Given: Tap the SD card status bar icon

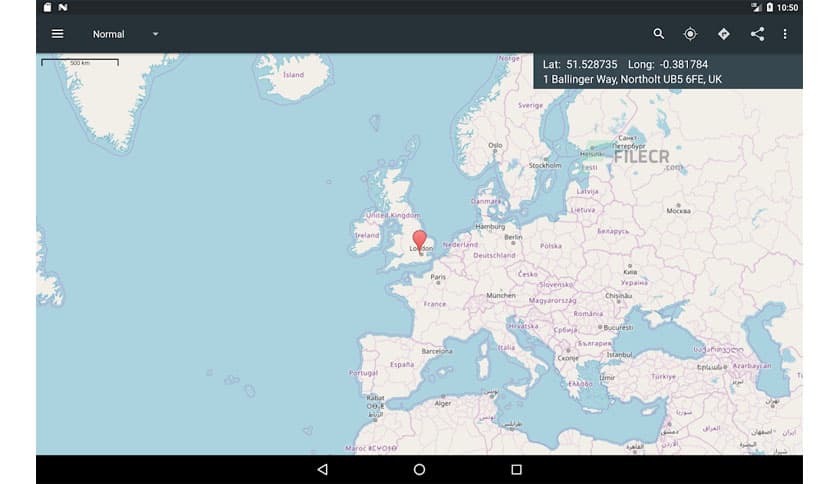Looking at the screenshot, I should 47,7.
